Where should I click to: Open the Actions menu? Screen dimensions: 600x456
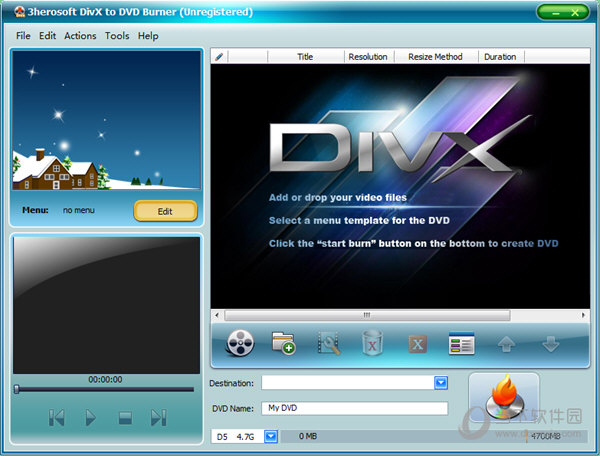click(80, 36)
